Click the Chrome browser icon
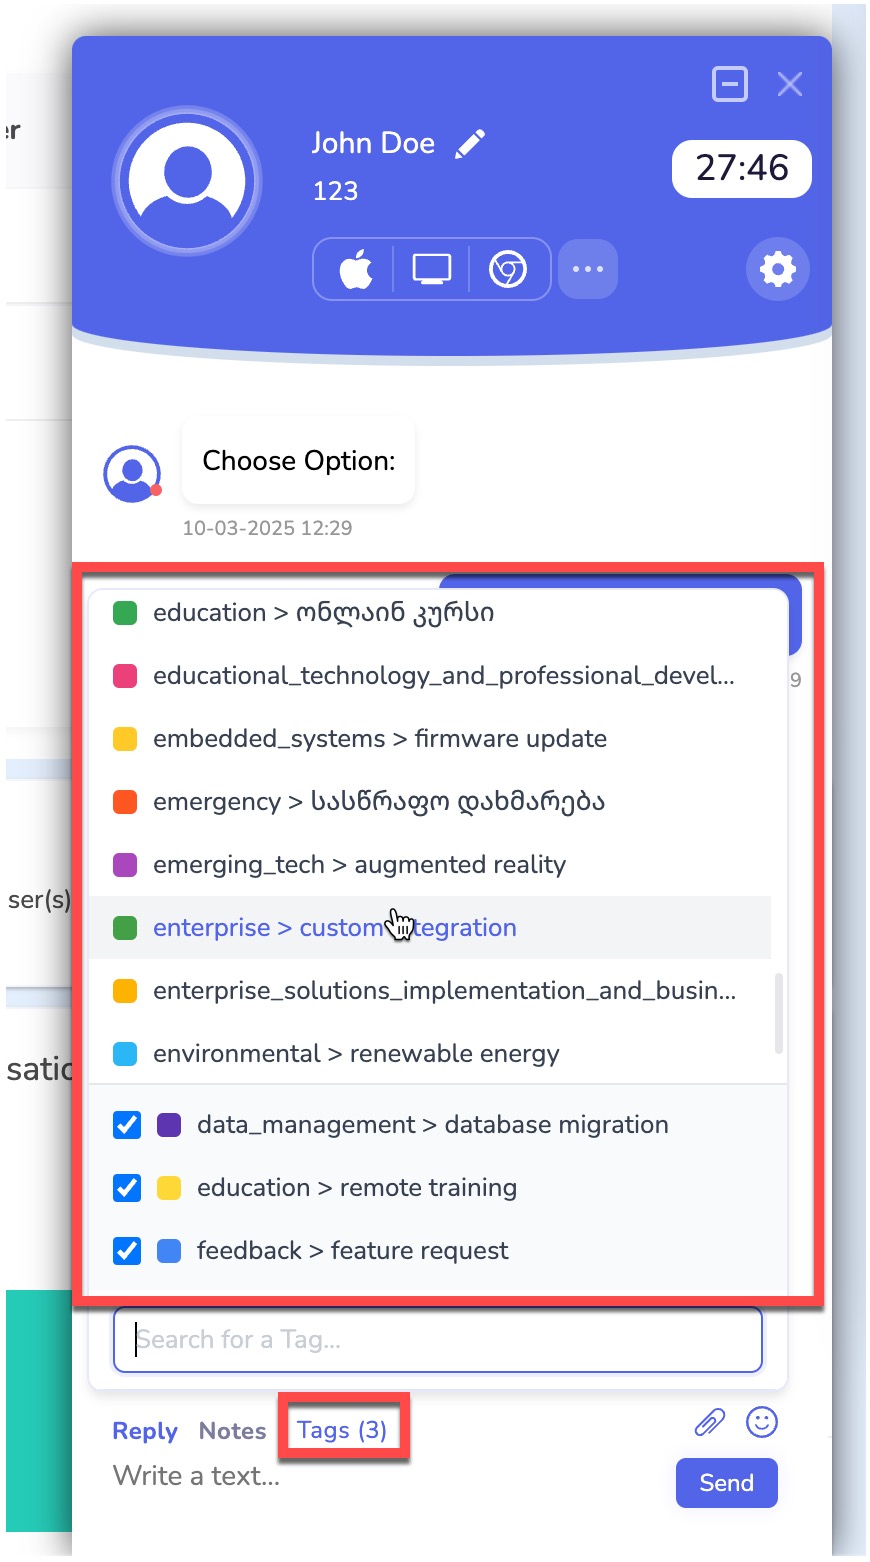This screenshot has width=870, height=1562. pyautogui.click(x=508, y=269)
